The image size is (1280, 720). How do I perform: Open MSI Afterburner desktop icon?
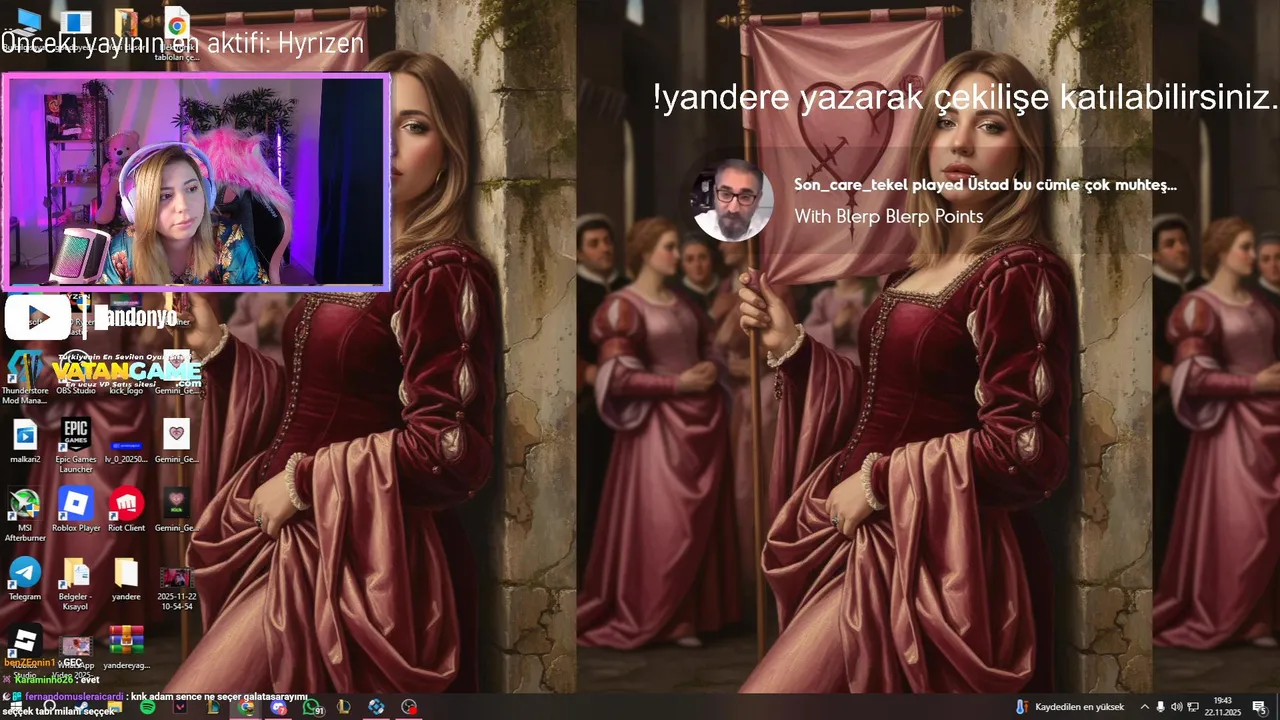click(25, 514)
